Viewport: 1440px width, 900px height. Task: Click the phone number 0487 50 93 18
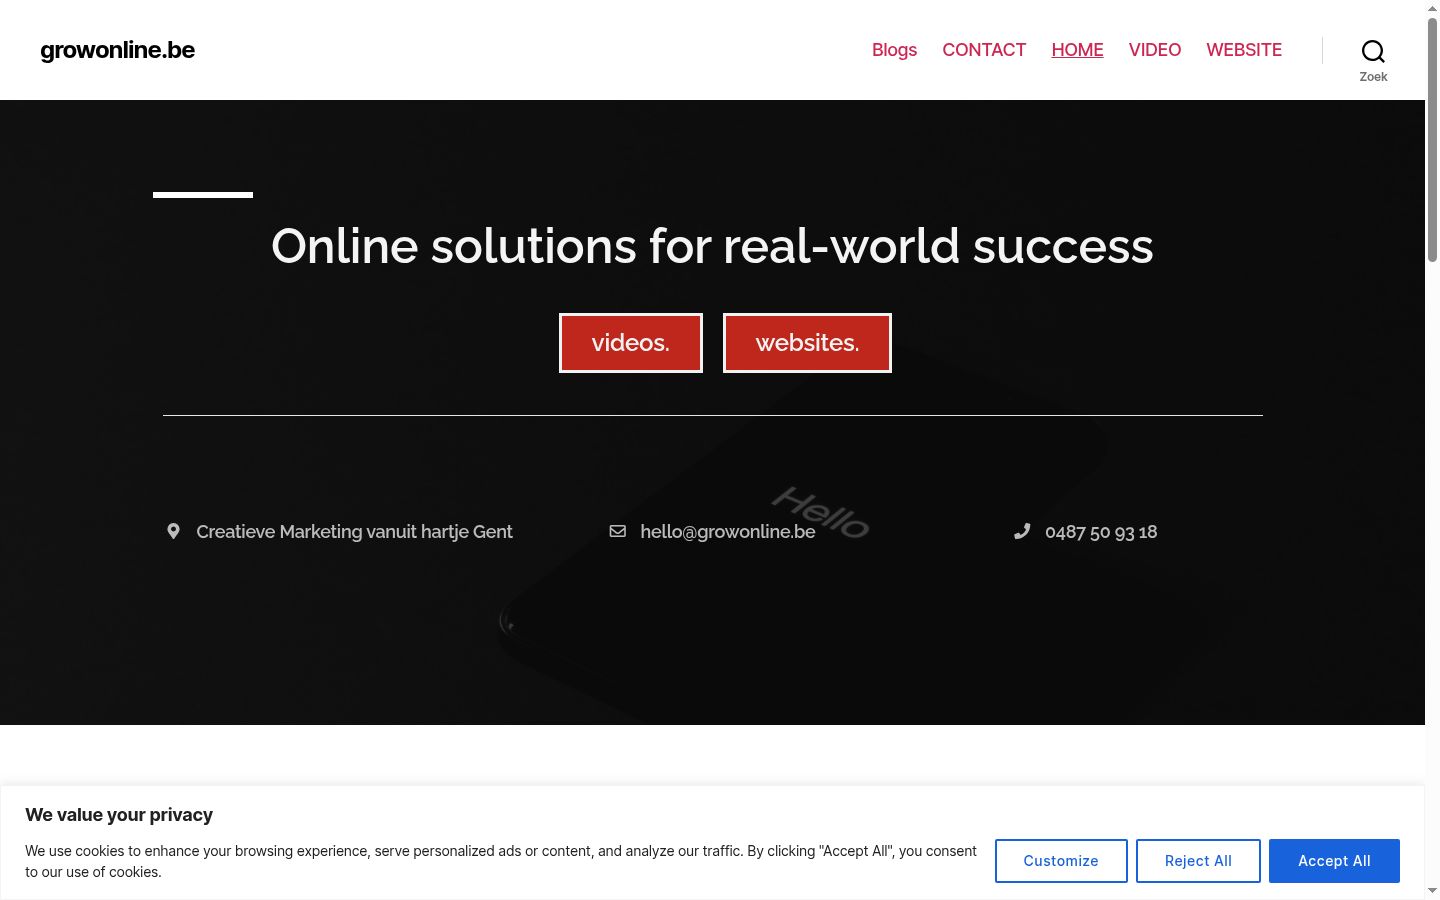[x=1101, y=532]
